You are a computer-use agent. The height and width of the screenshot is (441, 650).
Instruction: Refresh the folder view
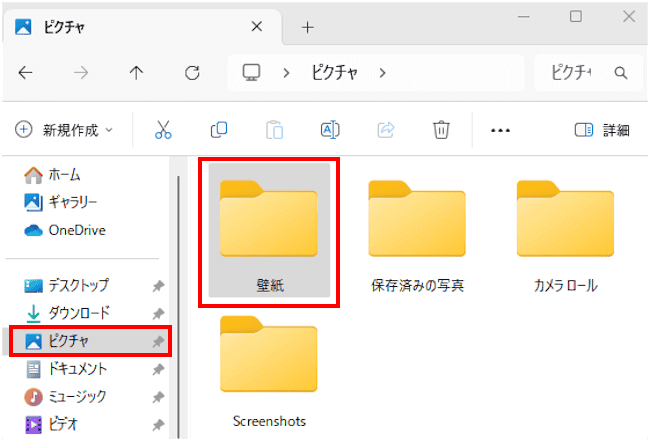192,73
